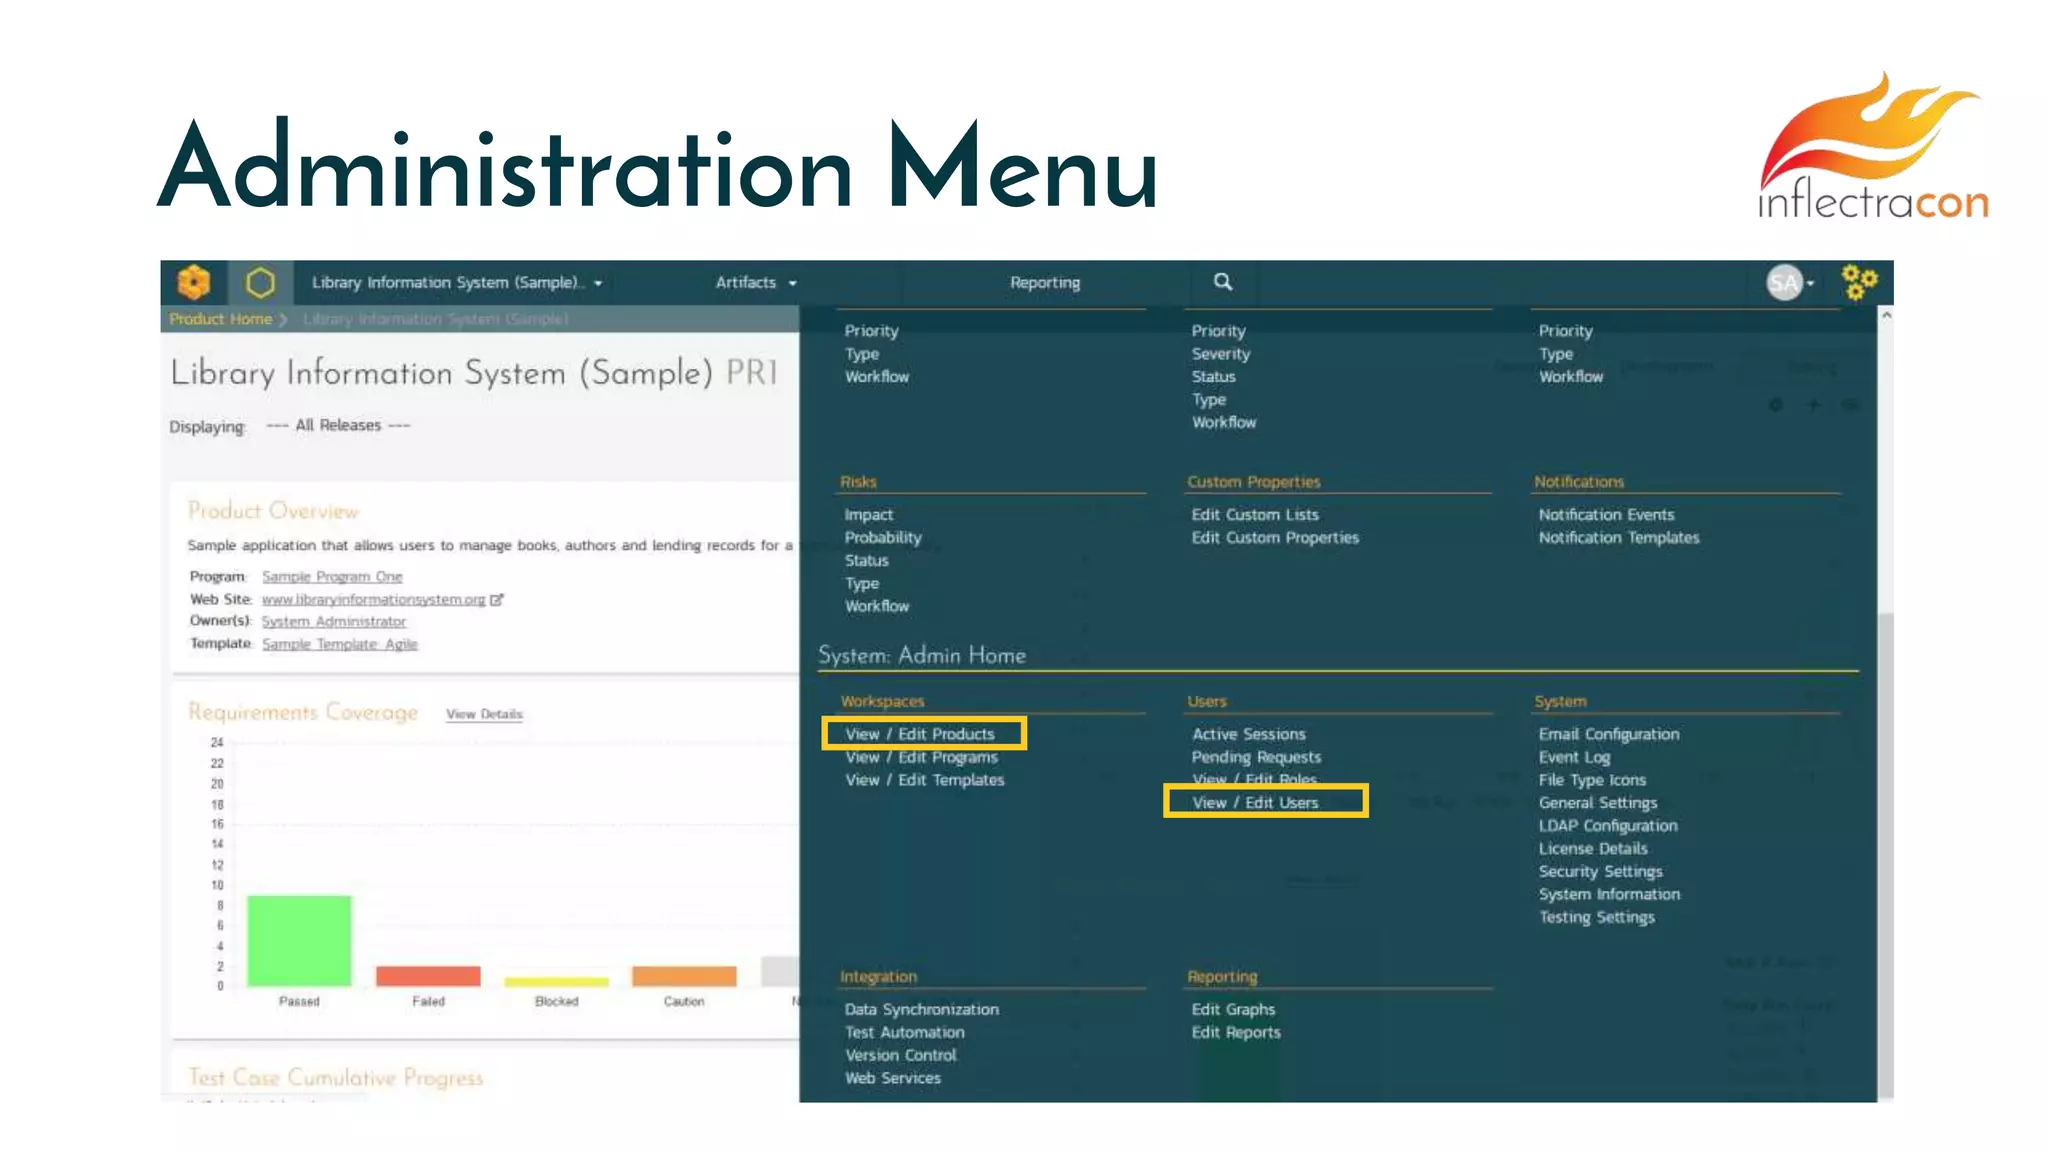Click View Details for Requirements Coverage

click(485, 714)
